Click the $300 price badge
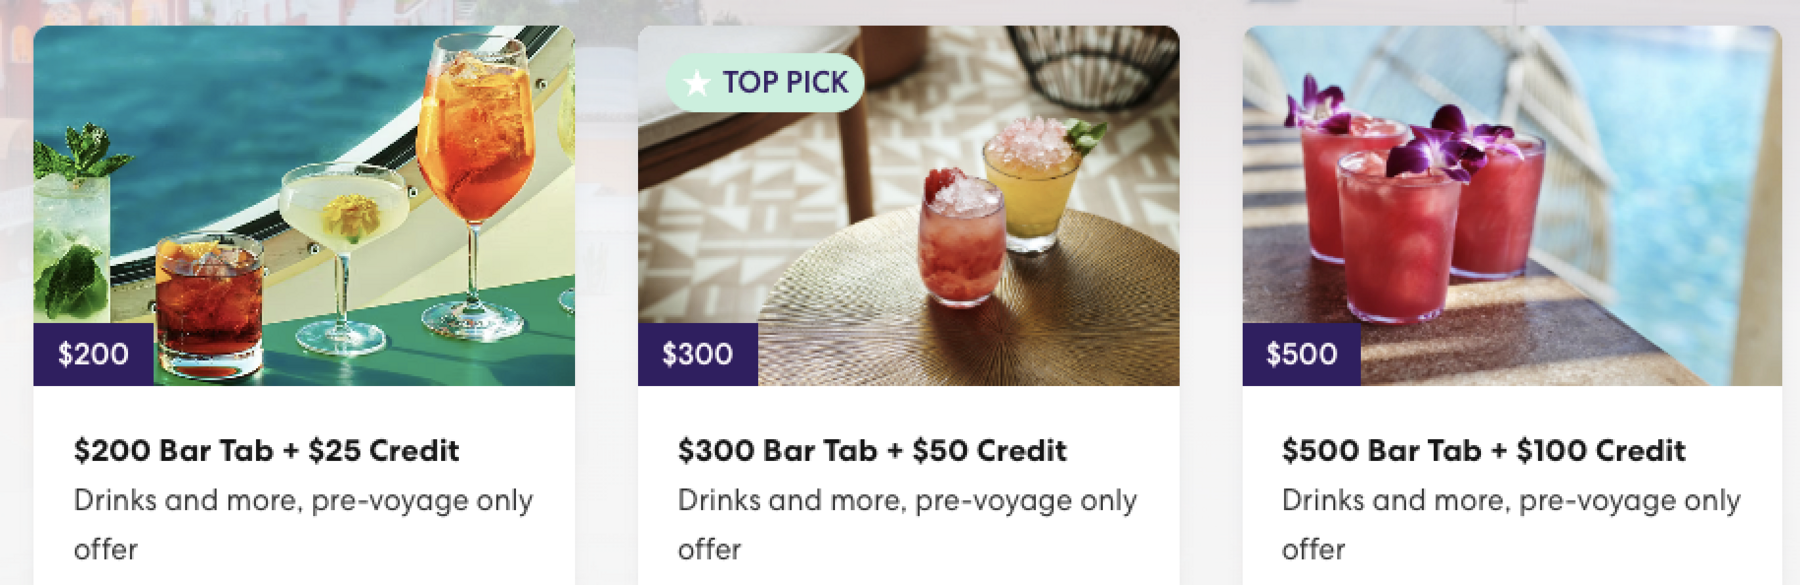 (697, 354)
